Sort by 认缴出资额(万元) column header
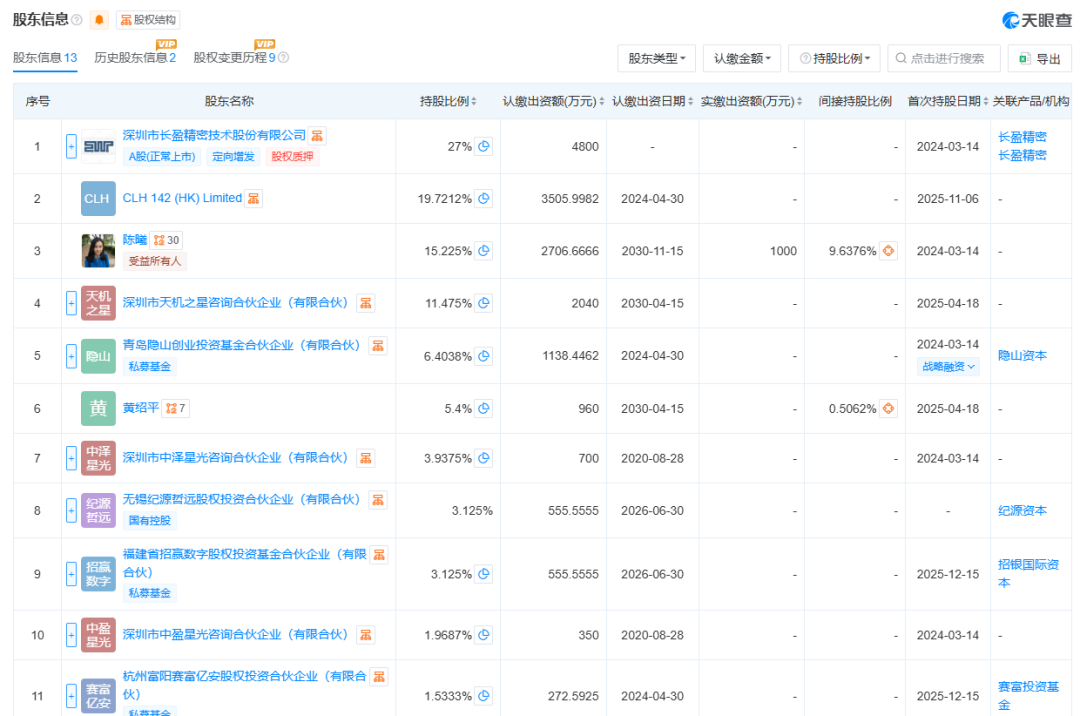 (x=553, y=101)
